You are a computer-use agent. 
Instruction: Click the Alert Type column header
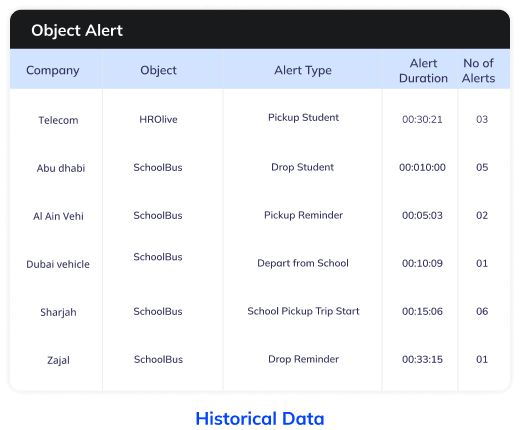[303, 70]
